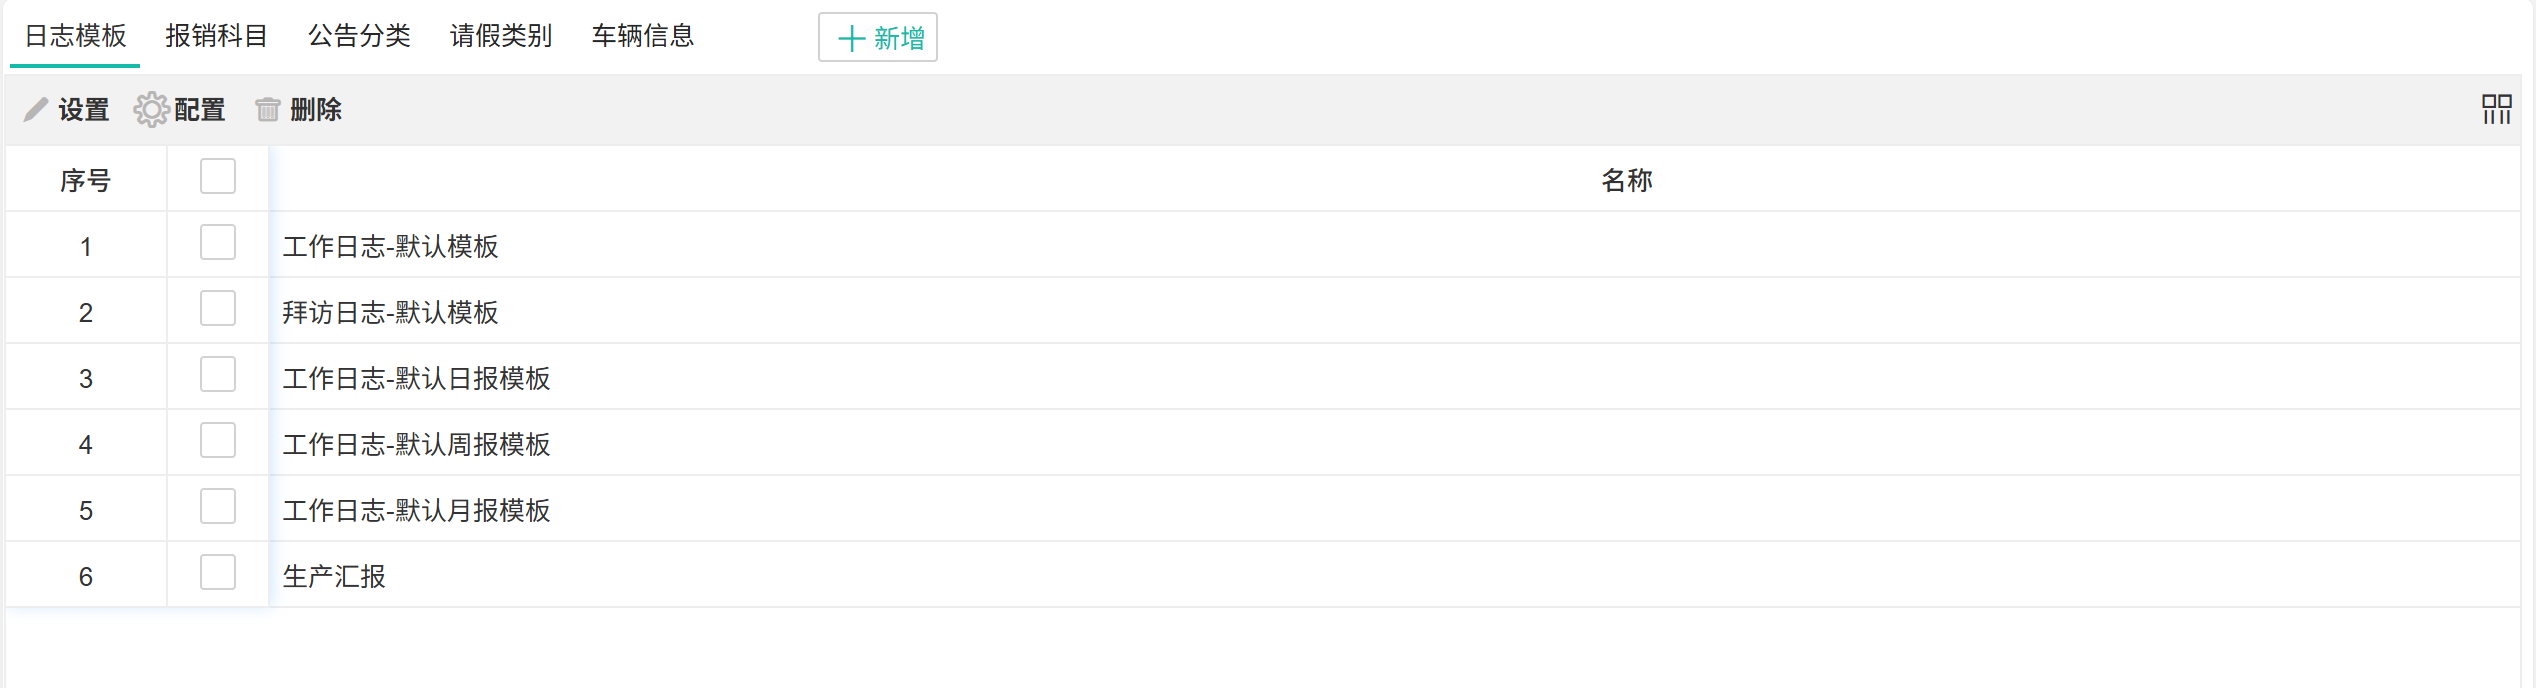The height and width of the screenshot is (688, 2536).
Task: Go to the 请假类别 tab
Action: tap(501, 36)
